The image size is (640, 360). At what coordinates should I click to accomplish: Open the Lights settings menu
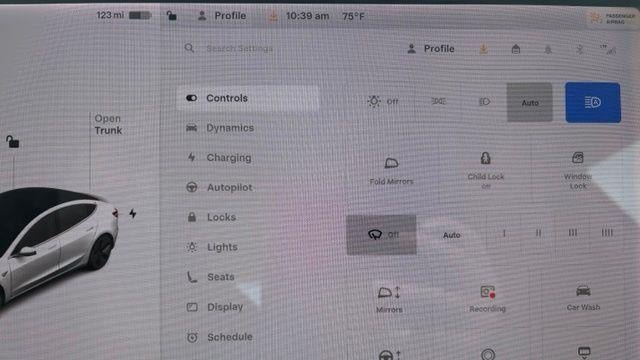(x=212, y=247)
